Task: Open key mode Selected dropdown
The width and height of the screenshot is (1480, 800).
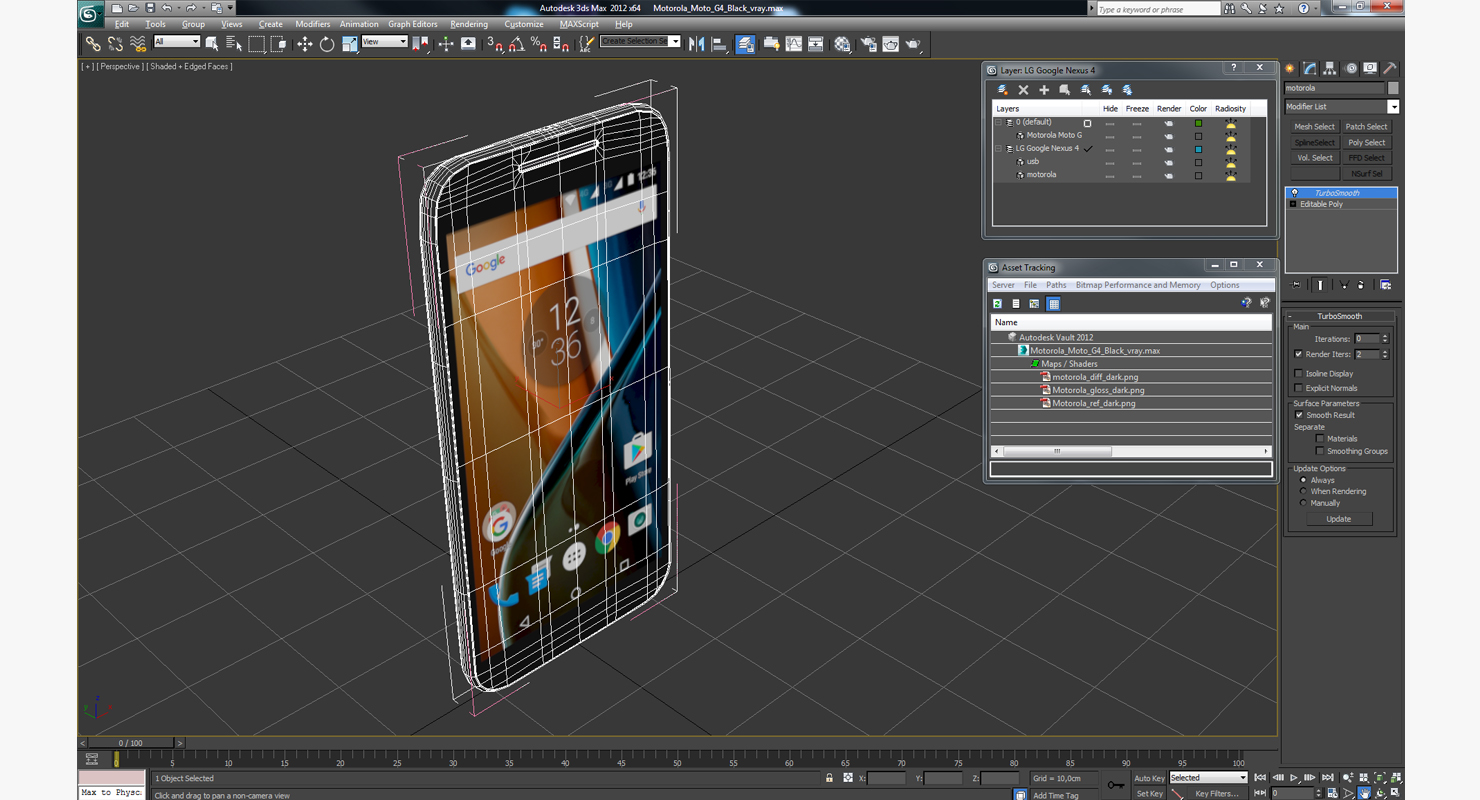Action: pyautogui.click(x=1209, y=778)
